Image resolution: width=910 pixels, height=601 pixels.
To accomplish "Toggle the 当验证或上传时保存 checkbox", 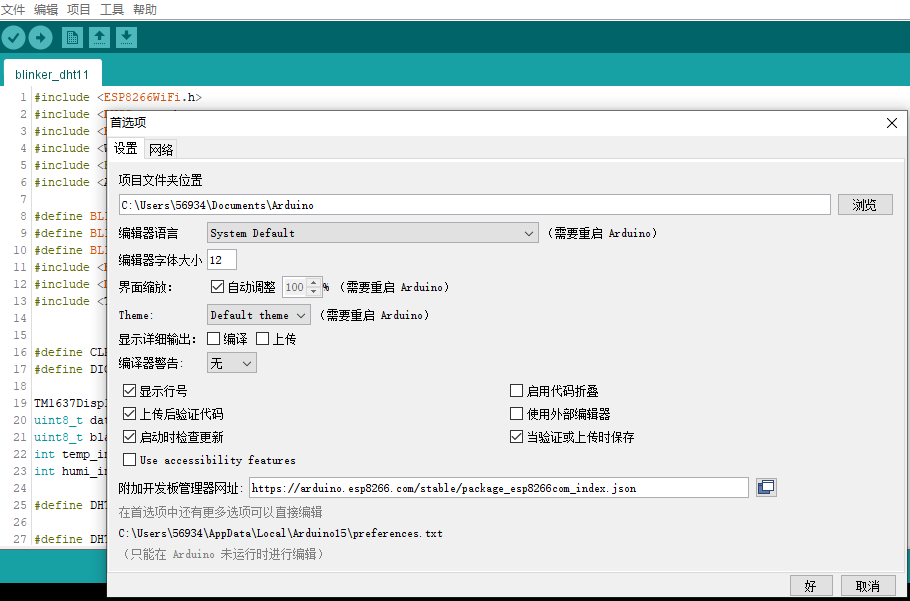I will 517,437.
